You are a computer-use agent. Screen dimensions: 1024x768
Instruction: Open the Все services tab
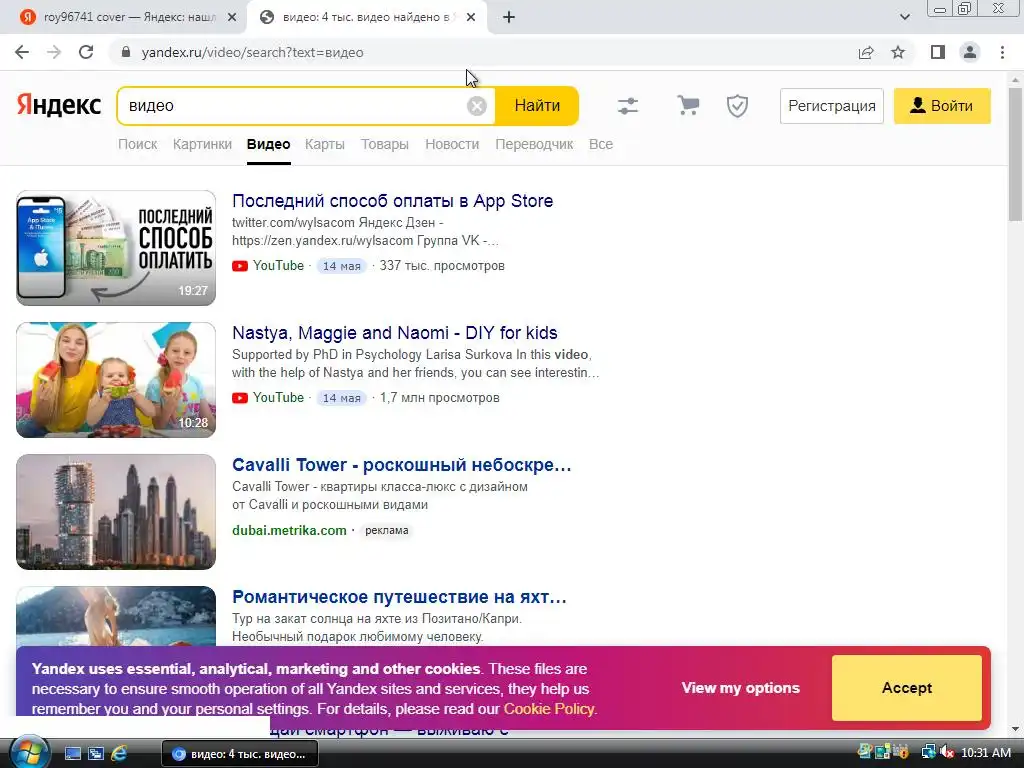point(600,144)
